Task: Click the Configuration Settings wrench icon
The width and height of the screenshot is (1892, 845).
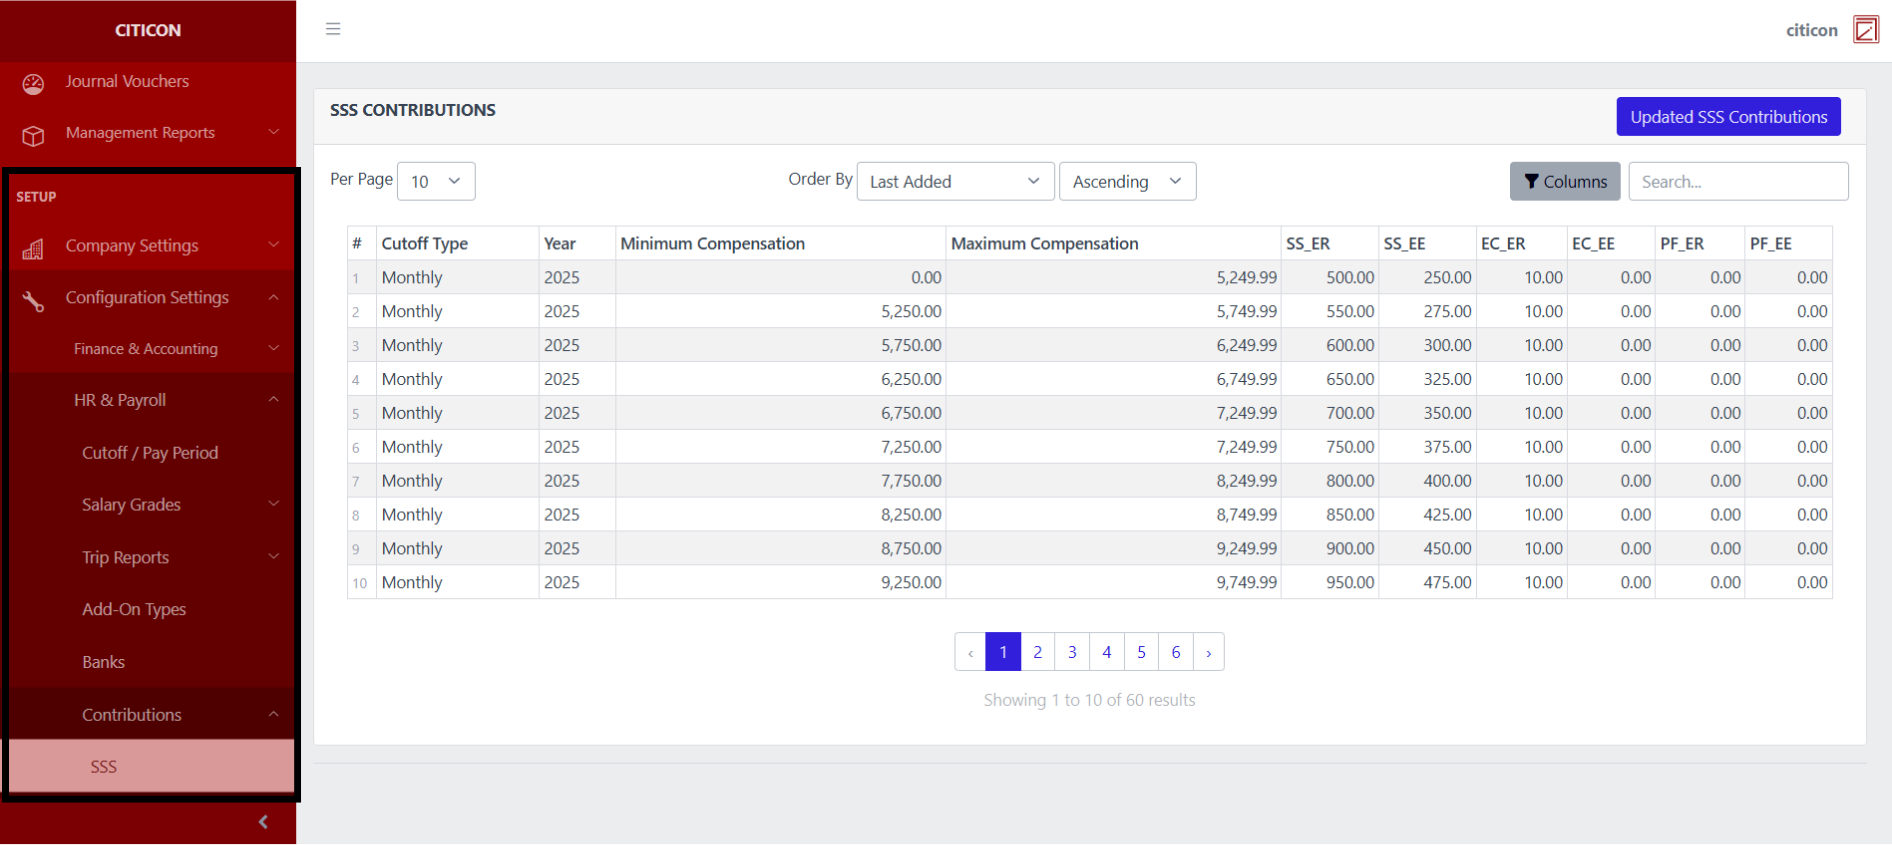Action: pyautogui.click(x=33, y=300)
